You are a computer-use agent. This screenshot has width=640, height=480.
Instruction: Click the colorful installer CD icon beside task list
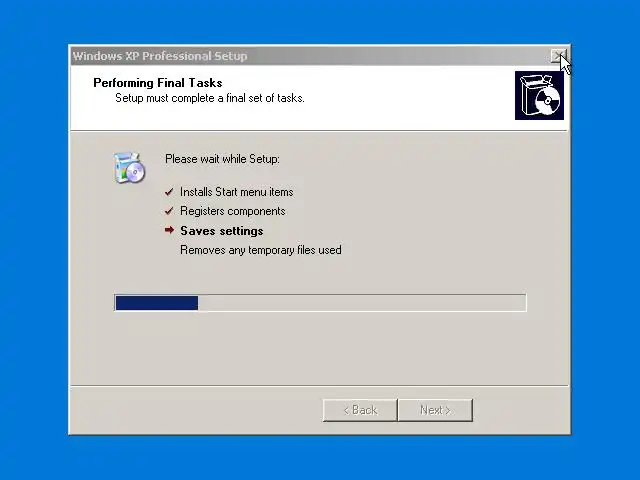129,167
